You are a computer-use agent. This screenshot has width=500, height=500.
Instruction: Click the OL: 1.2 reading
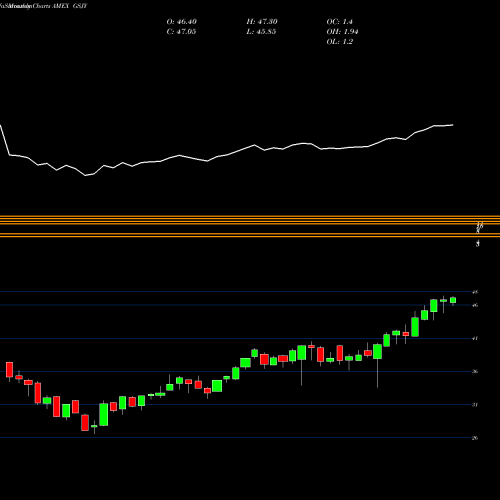[339, 42]
